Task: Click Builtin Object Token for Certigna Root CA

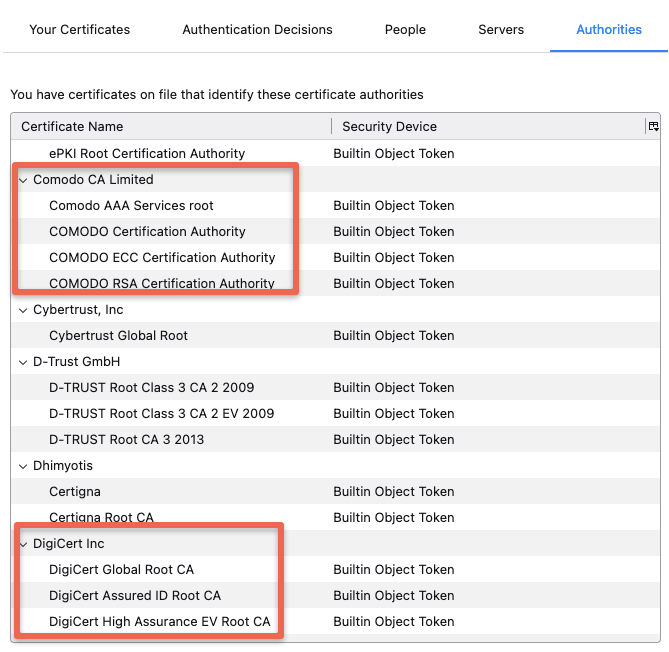Action: (393, 518)
